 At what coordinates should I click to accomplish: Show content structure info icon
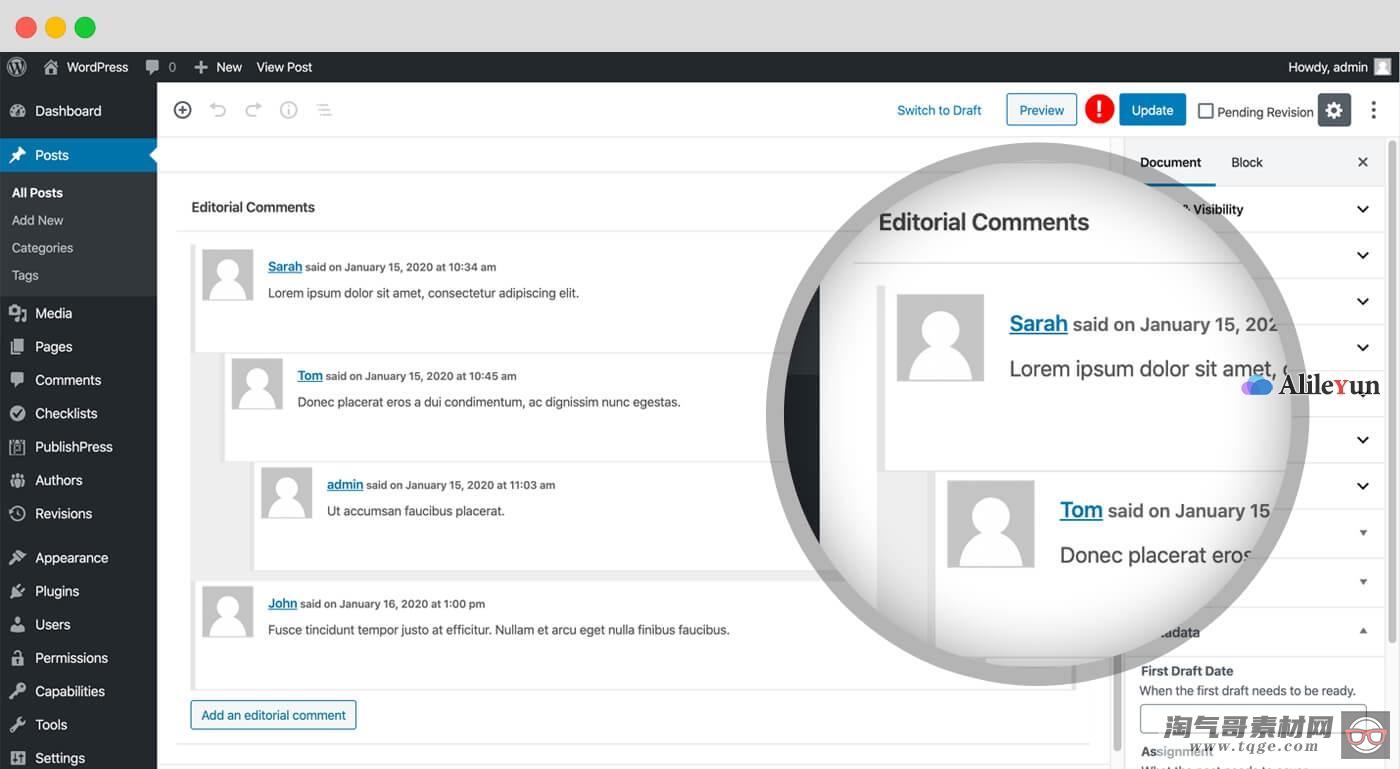(x=289, y=110)
